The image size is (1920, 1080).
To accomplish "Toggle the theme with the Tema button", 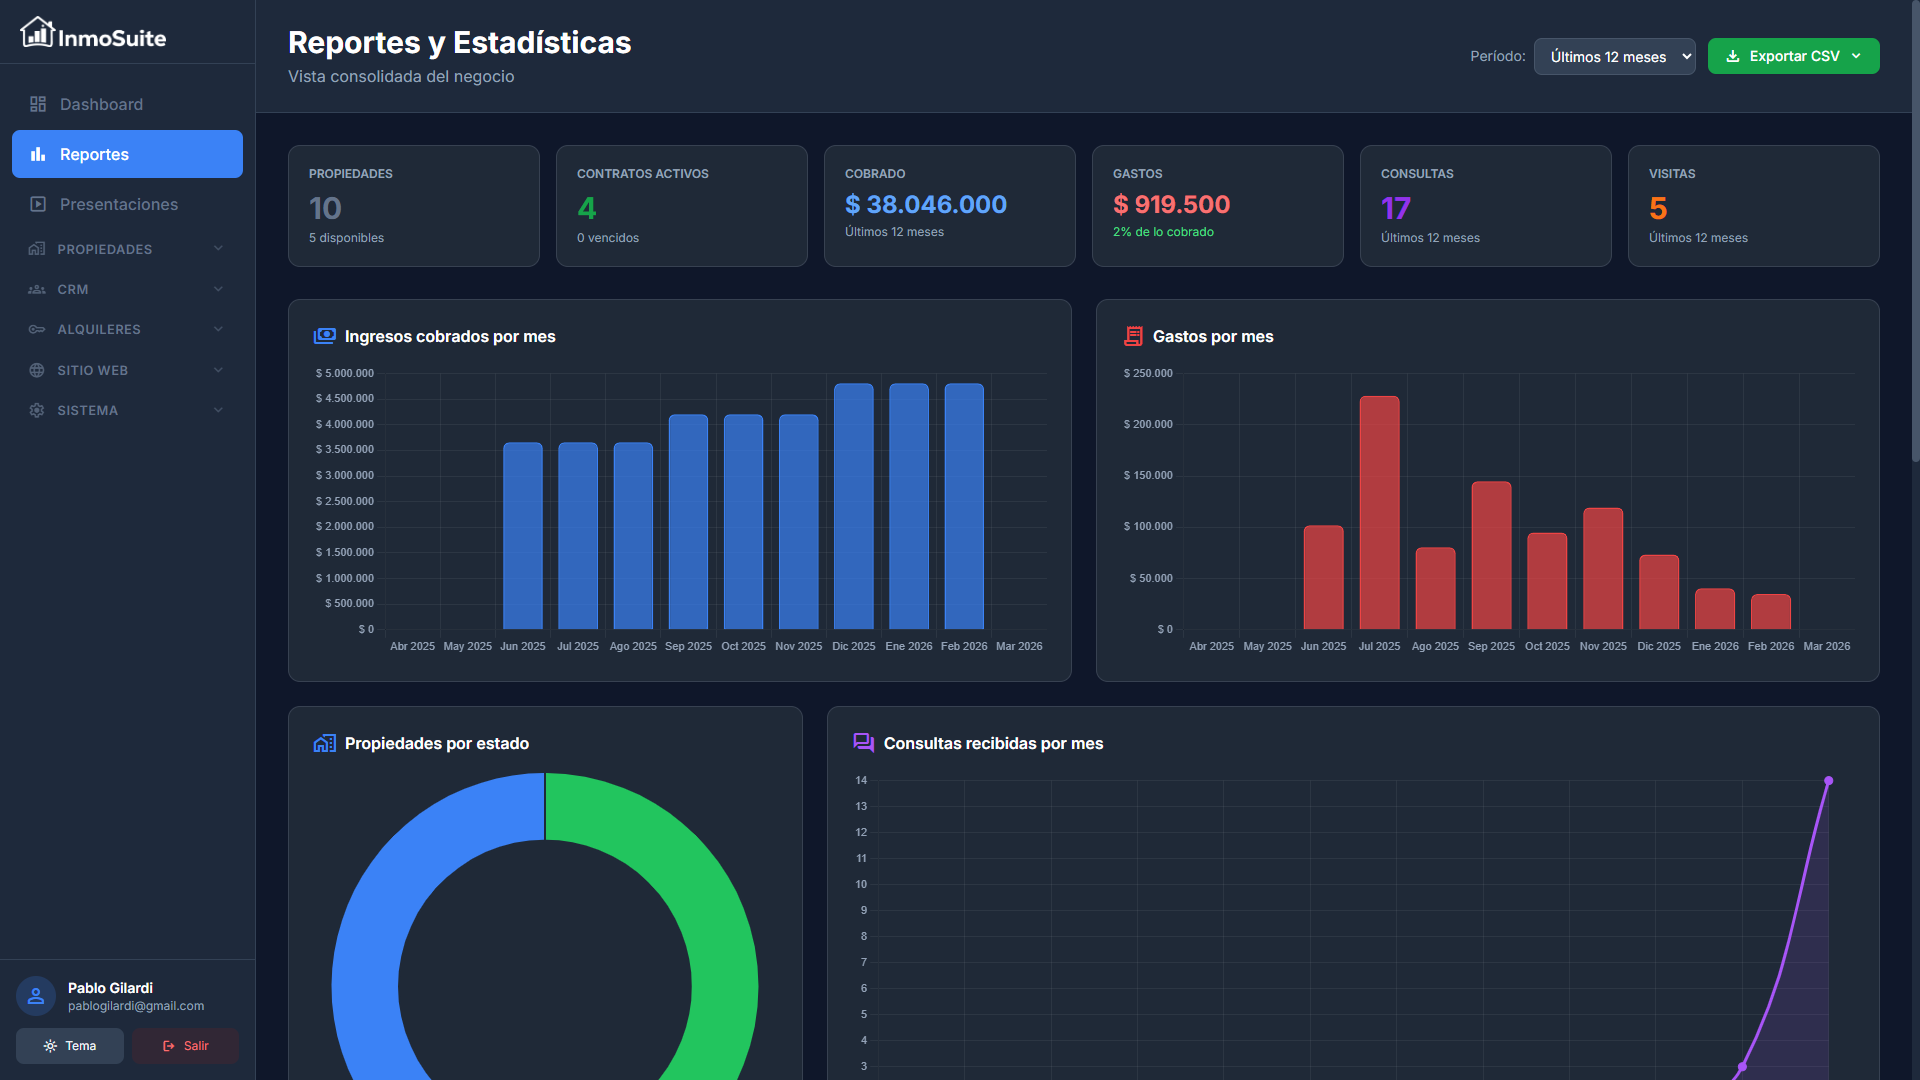I will click(70, 1046).
